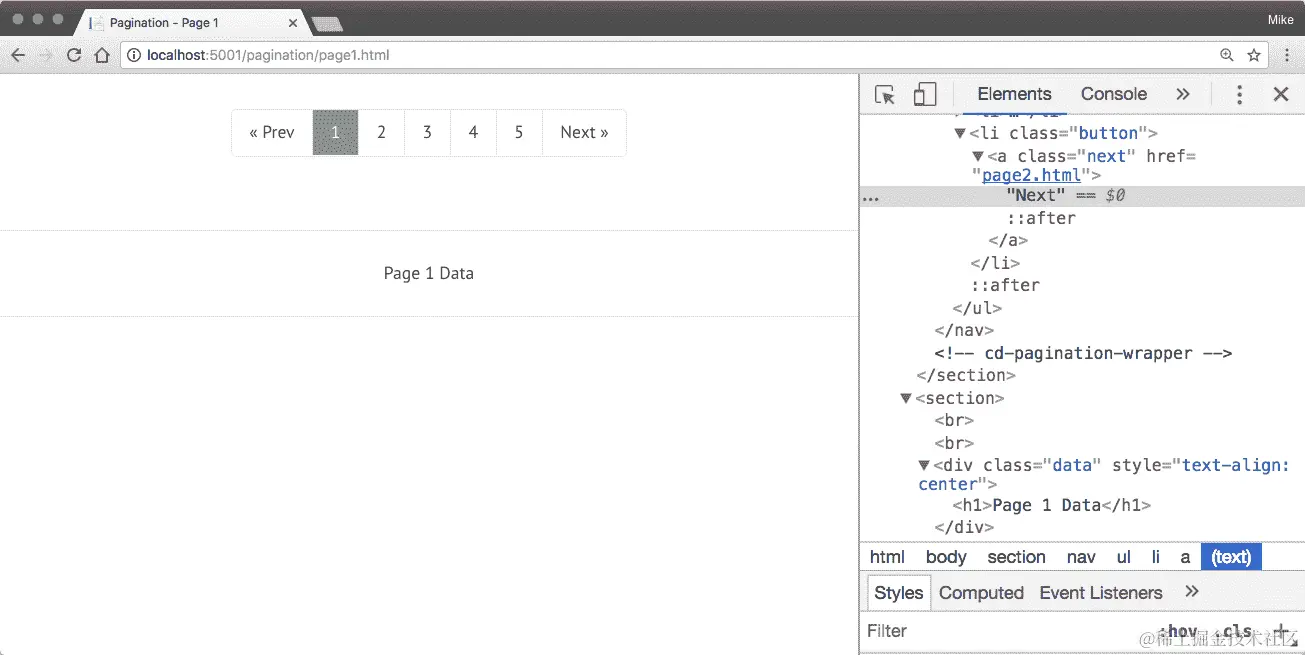Collapse the a class="next" node
This screenshot has width=1305, height=655.
pyautogui.click(x=978, y=156)
